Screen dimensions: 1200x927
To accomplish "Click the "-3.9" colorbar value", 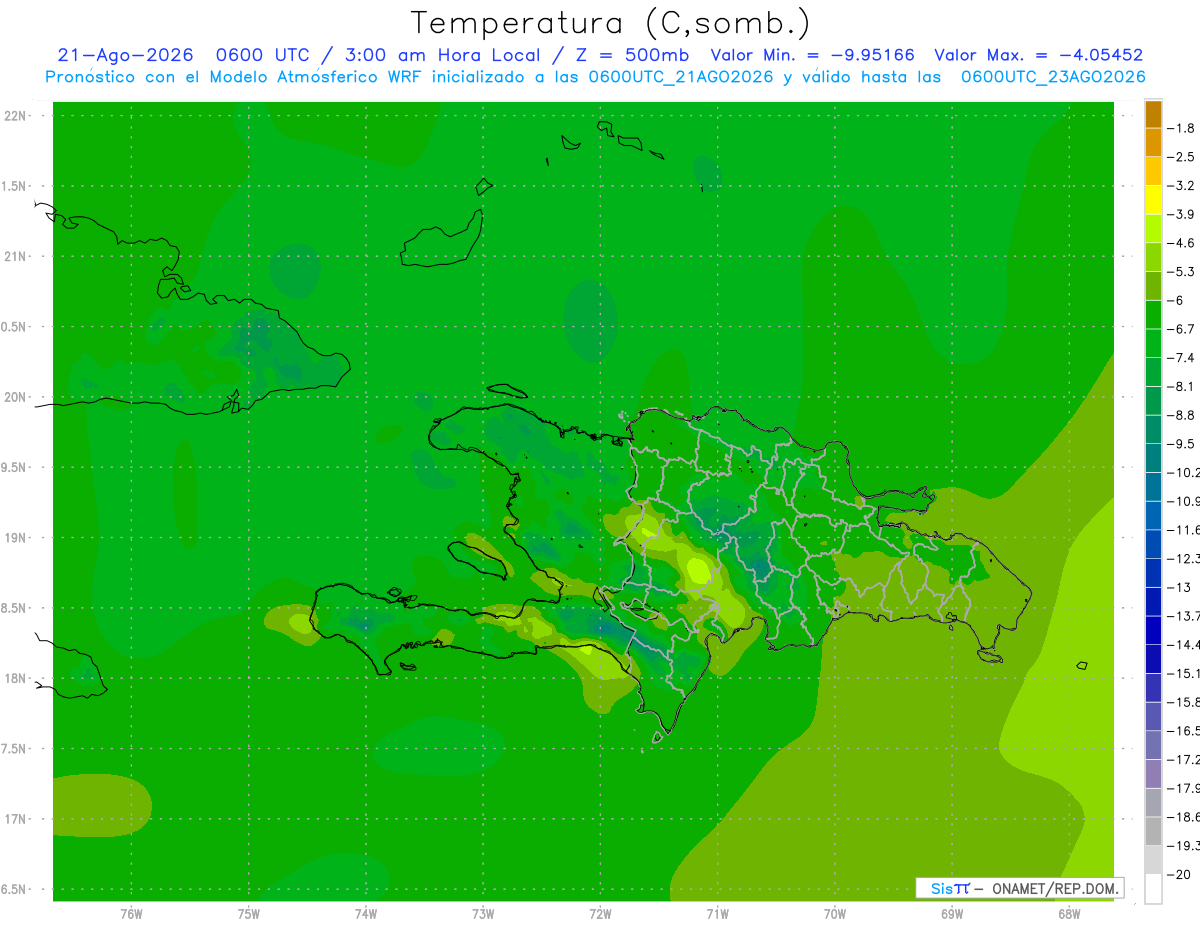I will pos(1181,215).
